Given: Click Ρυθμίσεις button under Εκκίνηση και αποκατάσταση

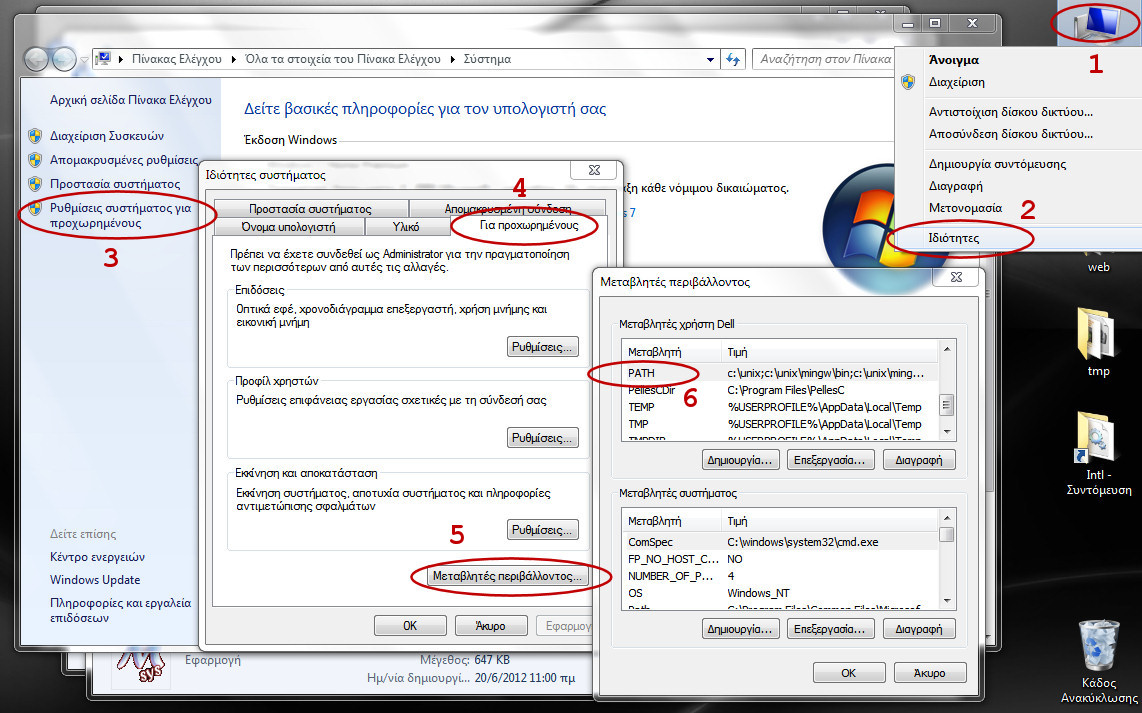Looking at the screenshot, I should (543, 529).
